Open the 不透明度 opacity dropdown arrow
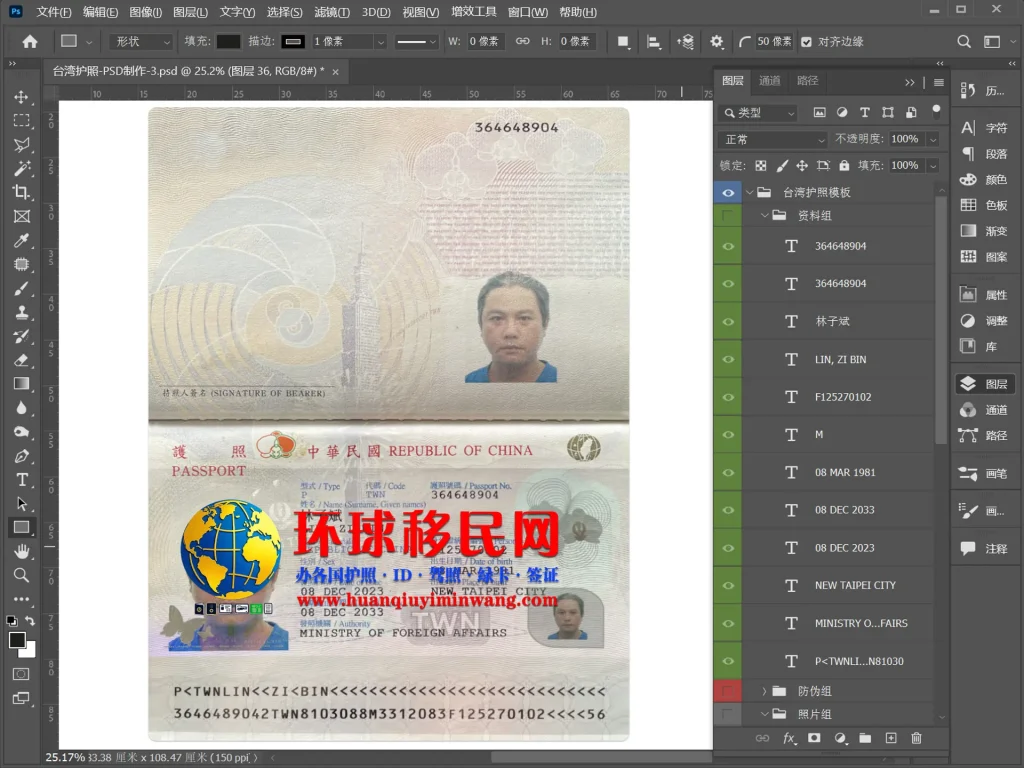Screen dimensions: 1024x768 [933, 140]
